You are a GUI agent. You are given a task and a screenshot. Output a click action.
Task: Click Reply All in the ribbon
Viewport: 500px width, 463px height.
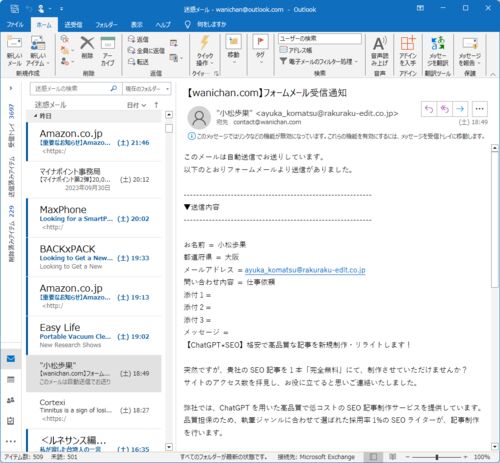[x=146, y=51]
